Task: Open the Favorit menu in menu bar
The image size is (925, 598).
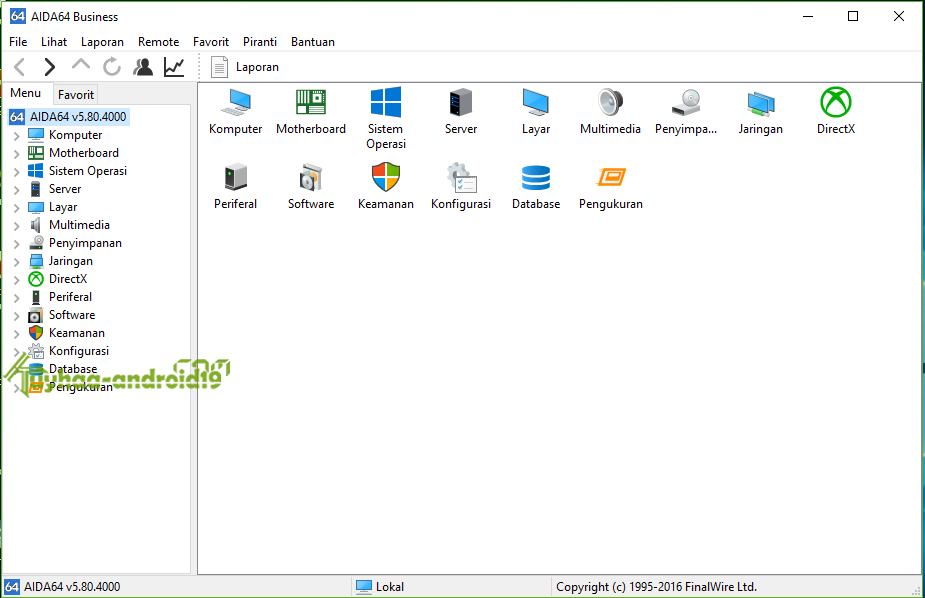Action: [211, 42]
